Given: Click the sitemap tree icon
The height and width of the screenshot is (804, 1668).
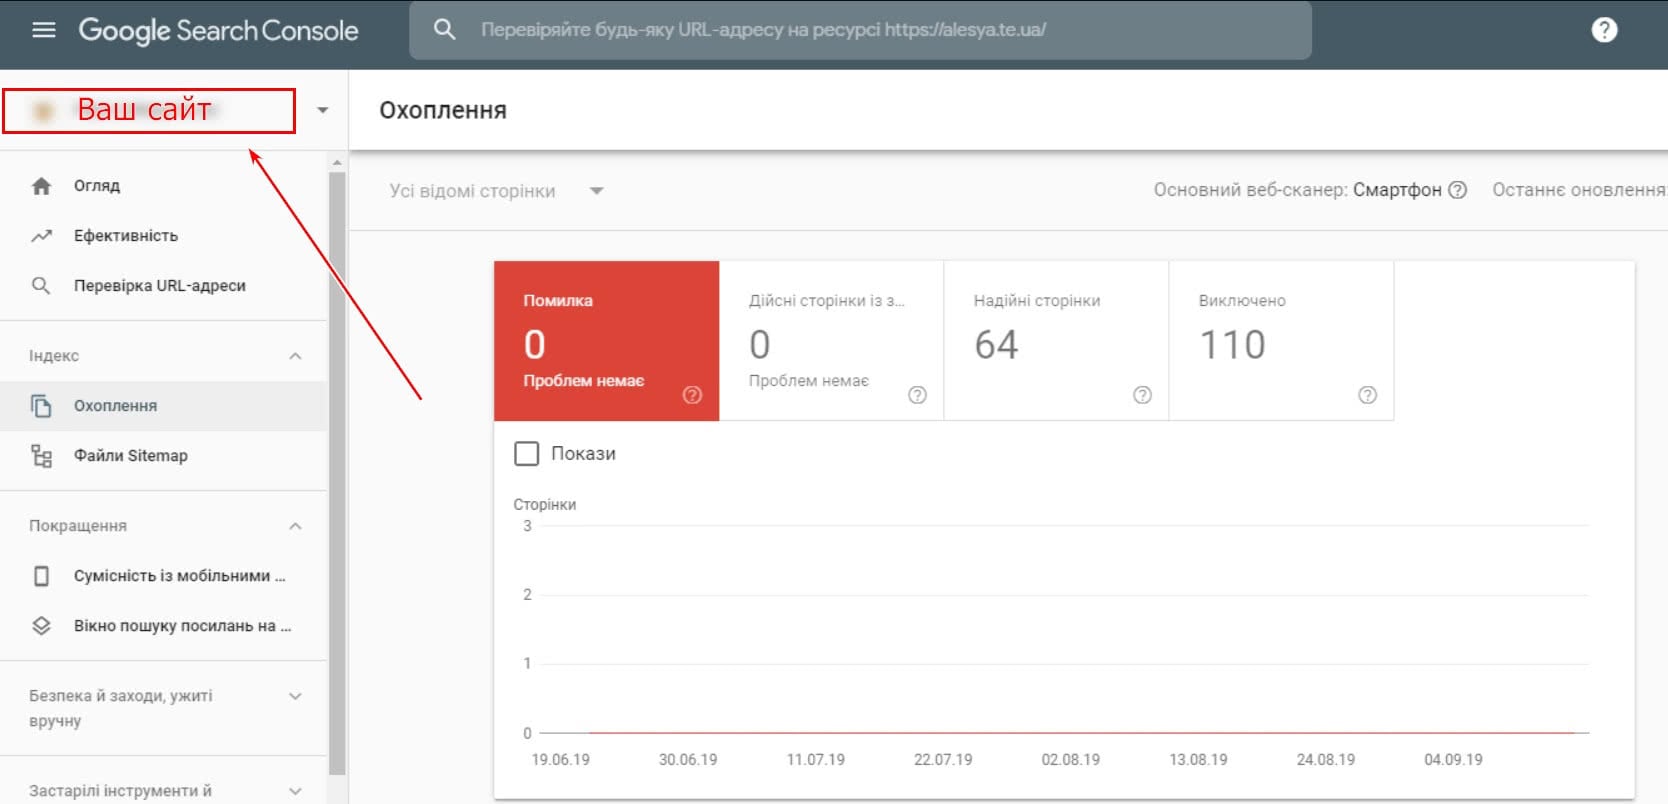Looking at the screenshot, I should (x=41, y=456).
